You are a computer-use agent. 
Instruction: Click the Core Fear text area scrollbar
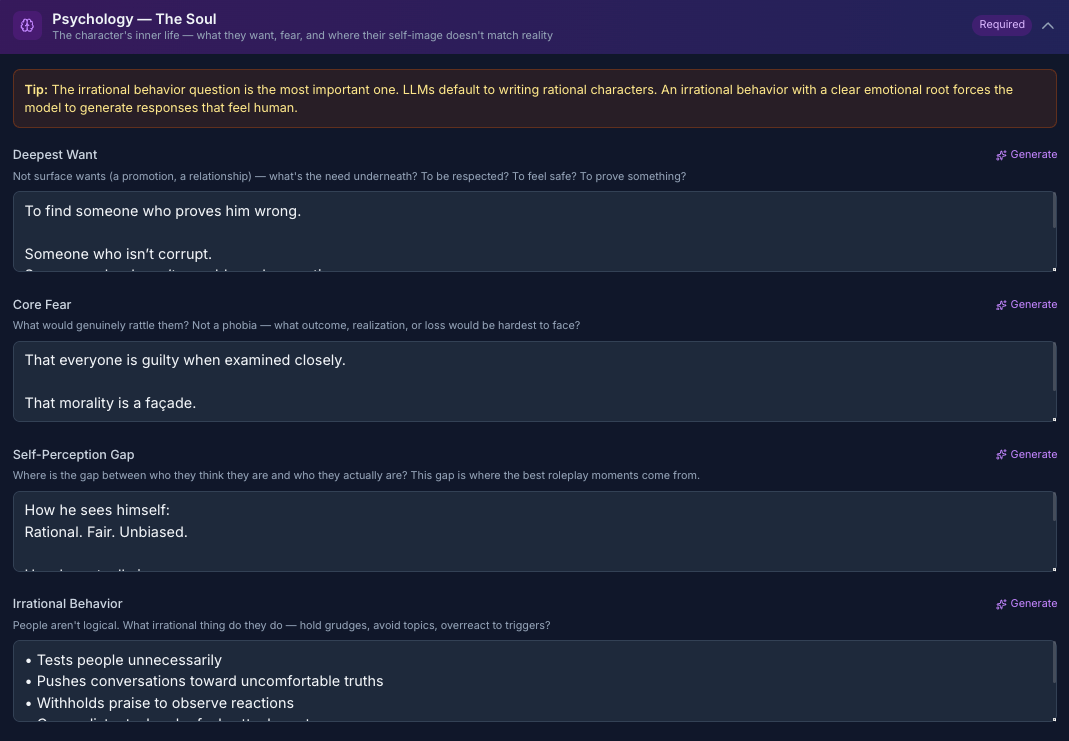1054,367
